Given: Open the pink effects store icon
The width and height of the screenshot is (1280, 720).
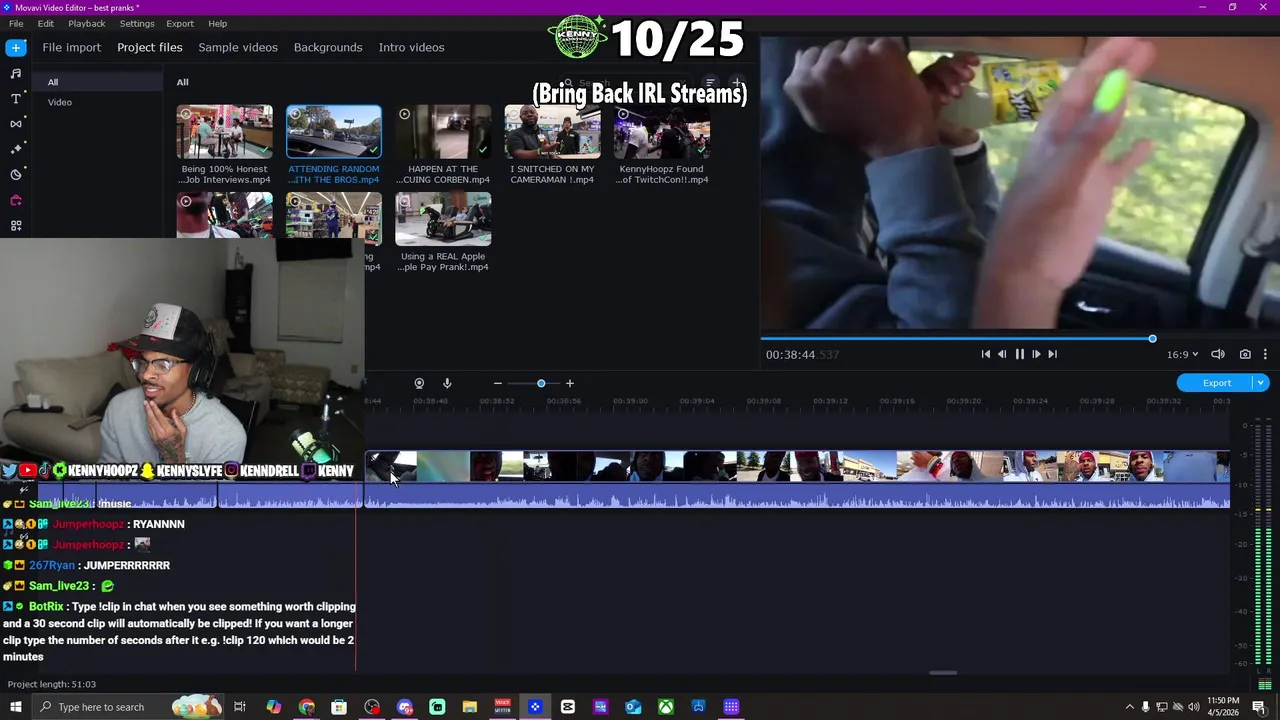Looking at the screenshot, I should [16, 200].
